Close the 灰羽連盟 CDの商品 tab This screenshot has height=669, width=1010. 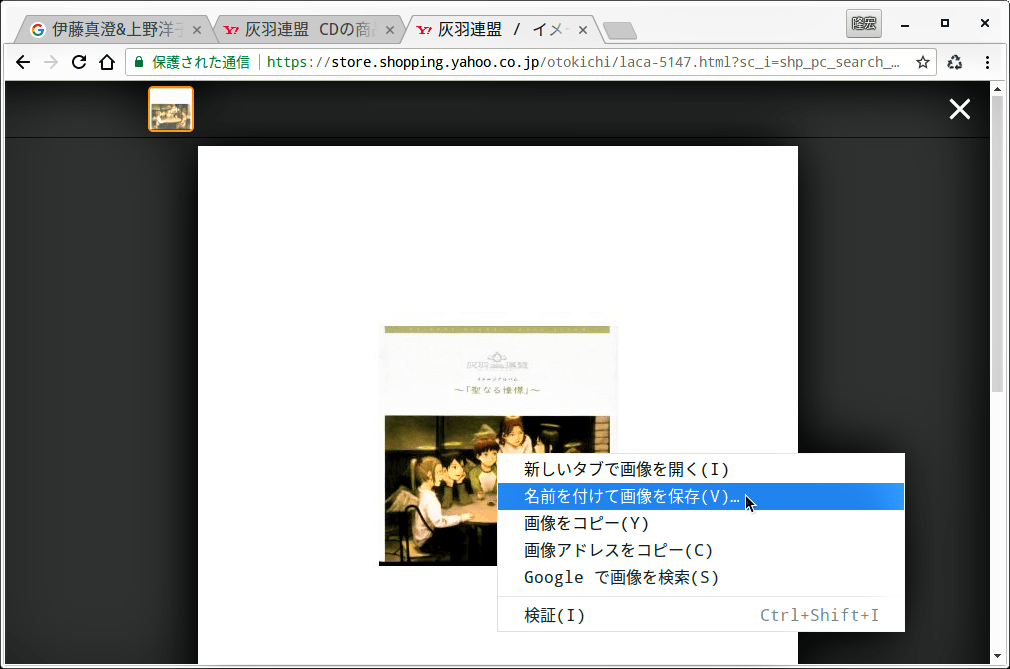390,30
